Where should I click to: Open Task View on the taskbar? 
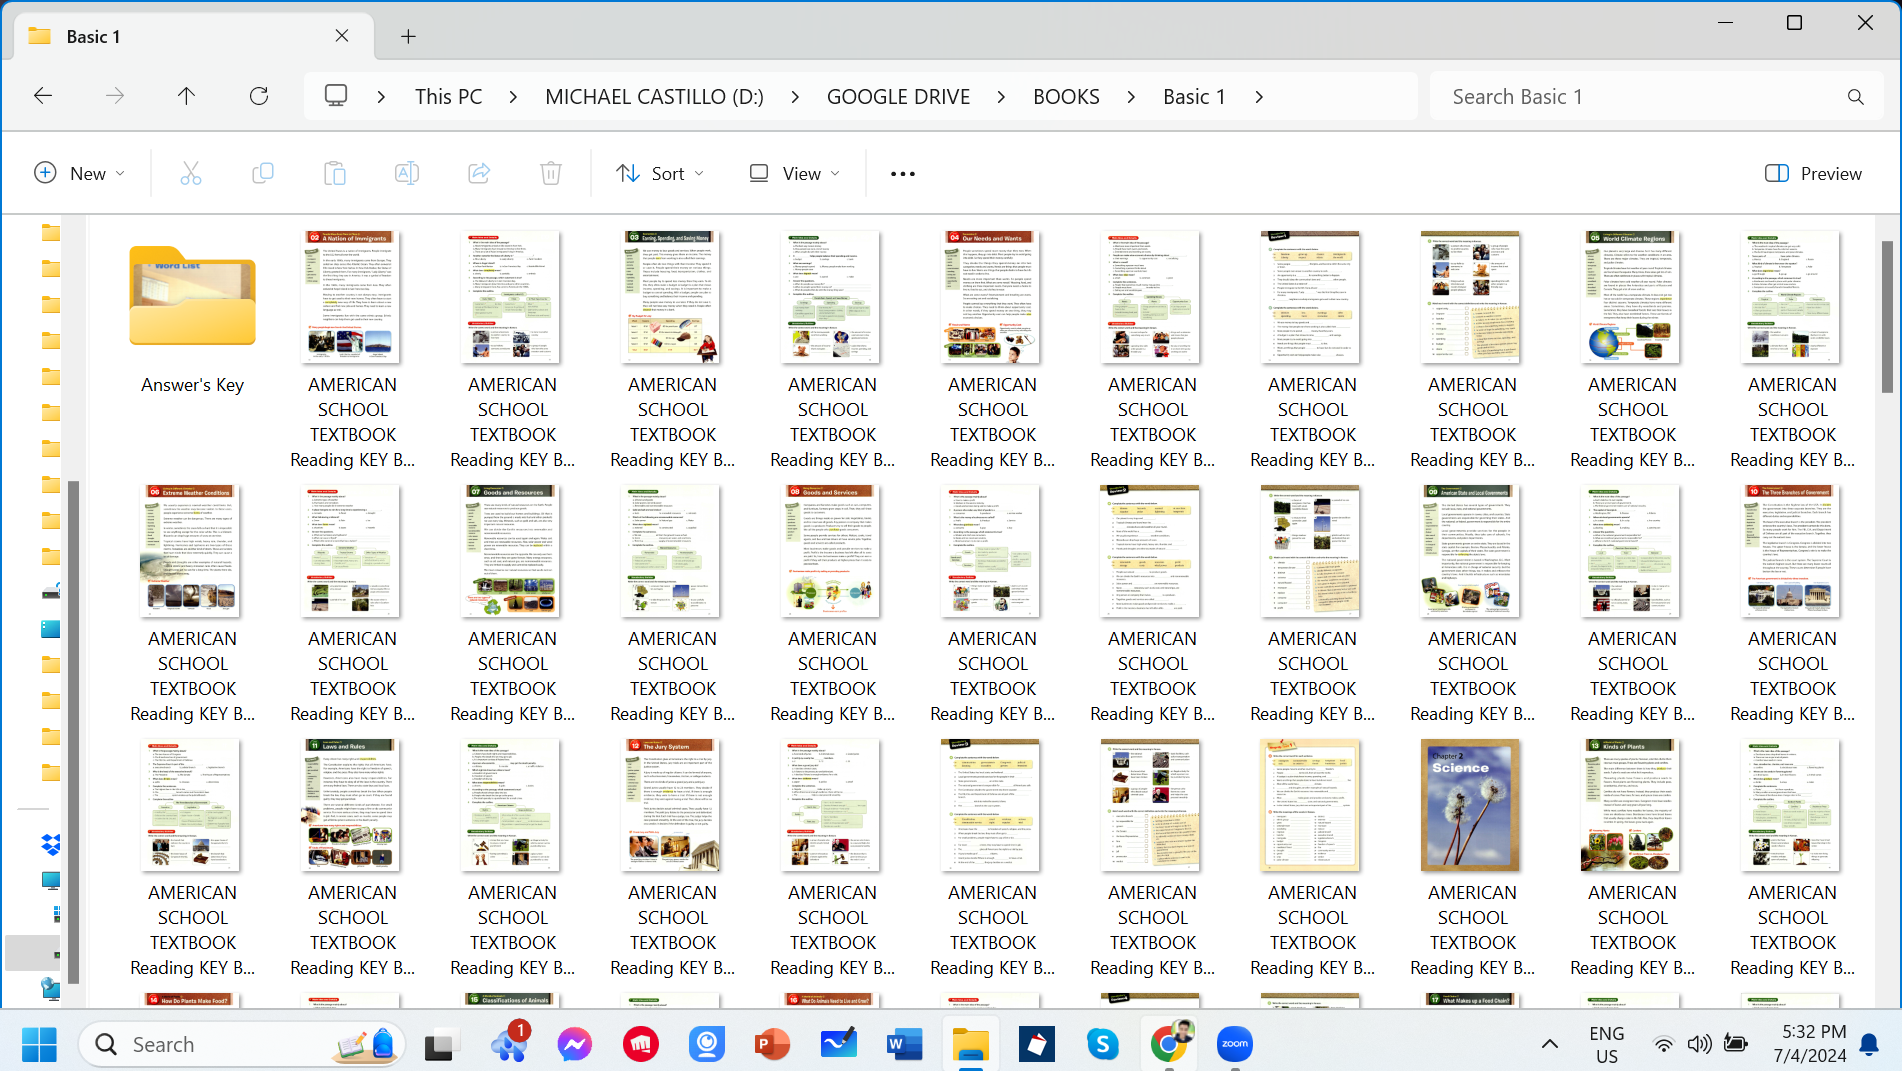[441, 1044]
